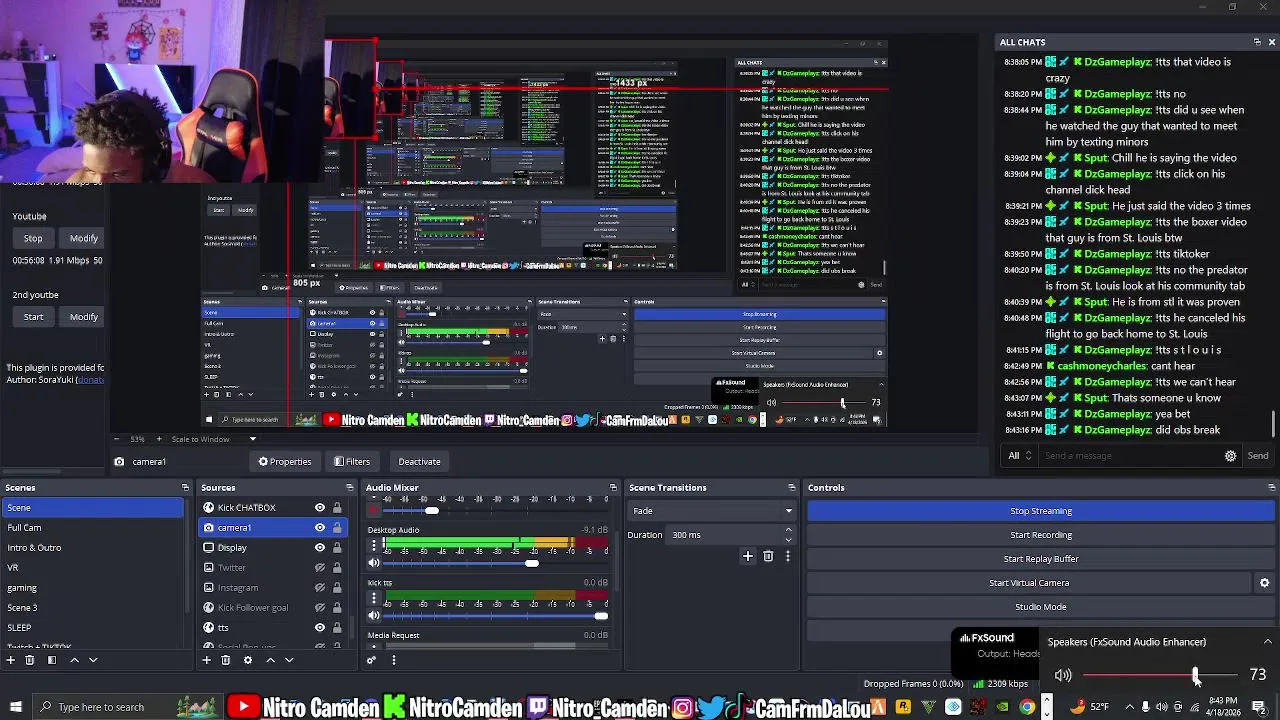Show the Instagram source

coord(320,588)
